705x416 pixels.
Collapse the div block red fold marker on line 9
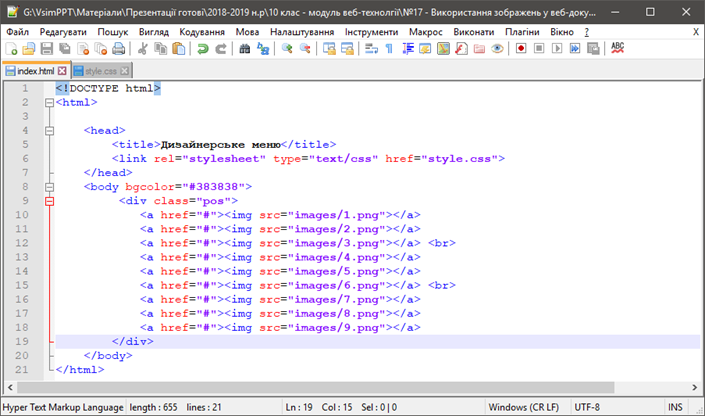pos(49,201)
